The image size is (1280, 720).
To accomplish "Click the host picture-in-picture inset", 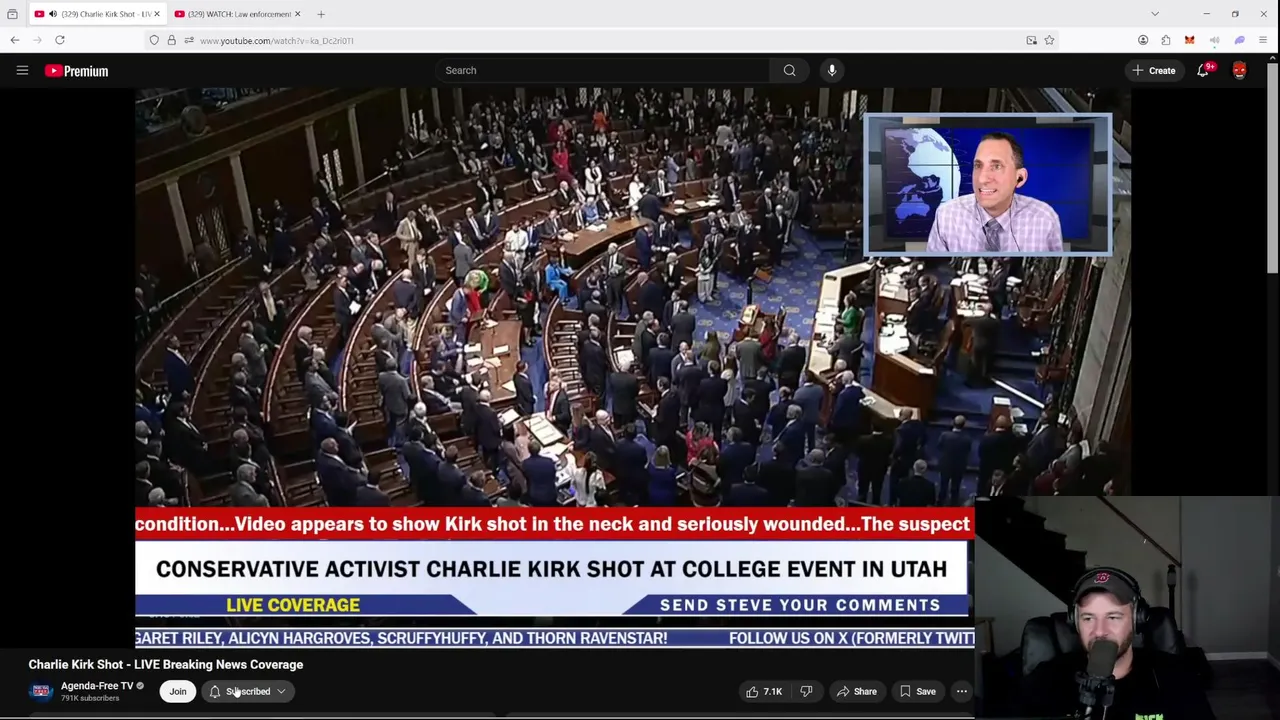I will coord(987,185).
